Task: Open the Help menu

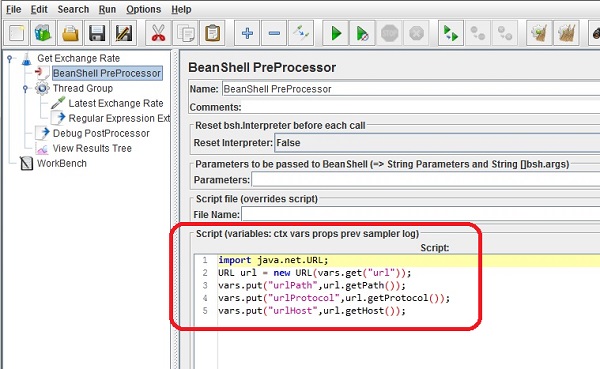Action: (x=181, y=9)
